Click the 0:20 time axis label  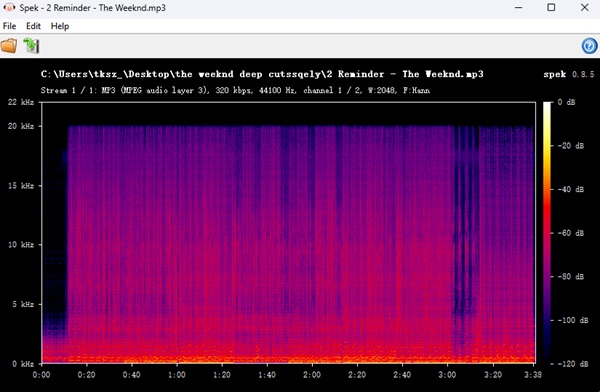point(86,375)
